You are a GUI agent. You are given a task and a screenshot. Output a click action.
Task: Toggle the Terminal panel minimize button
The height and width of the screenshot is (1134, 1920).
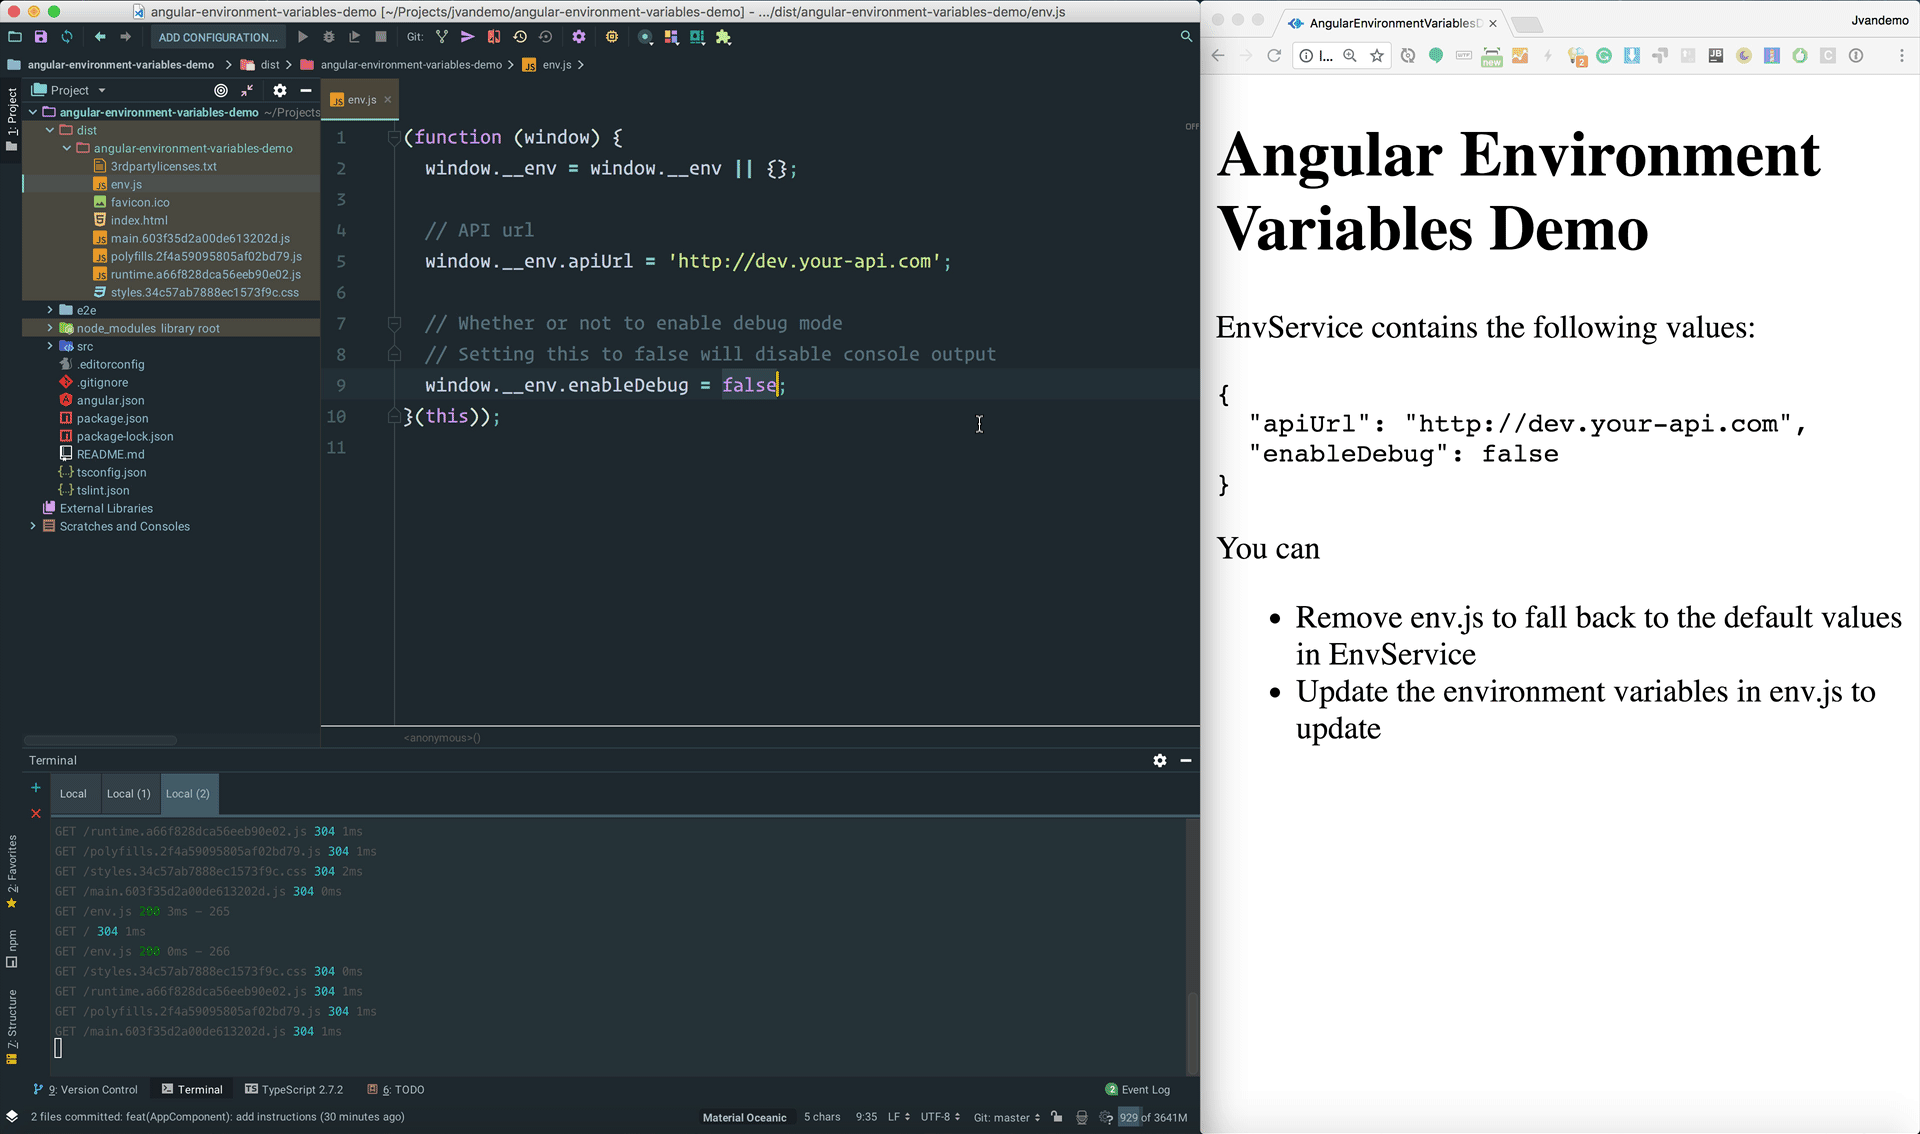[x=1185, y=759]
